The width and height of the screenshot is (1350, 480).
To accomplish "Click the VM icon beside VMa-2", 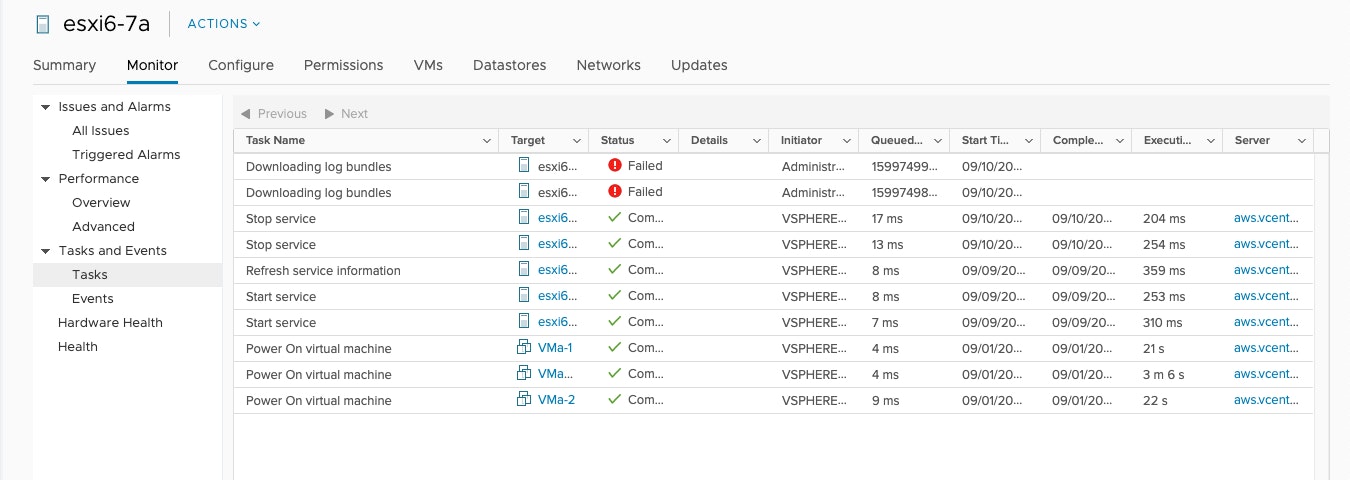I will click(523, 400).
